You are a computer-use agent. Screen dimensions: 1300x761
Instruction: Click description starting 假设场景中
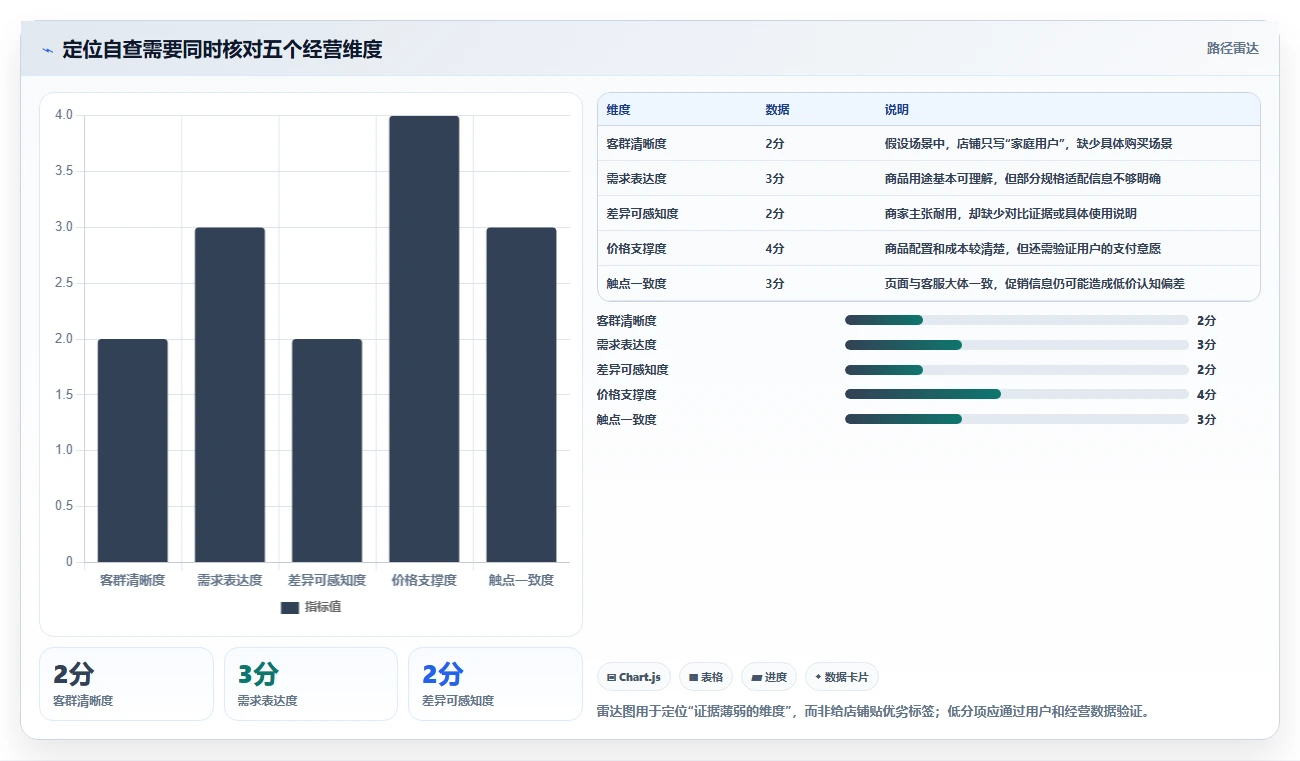pos(1028,144)
